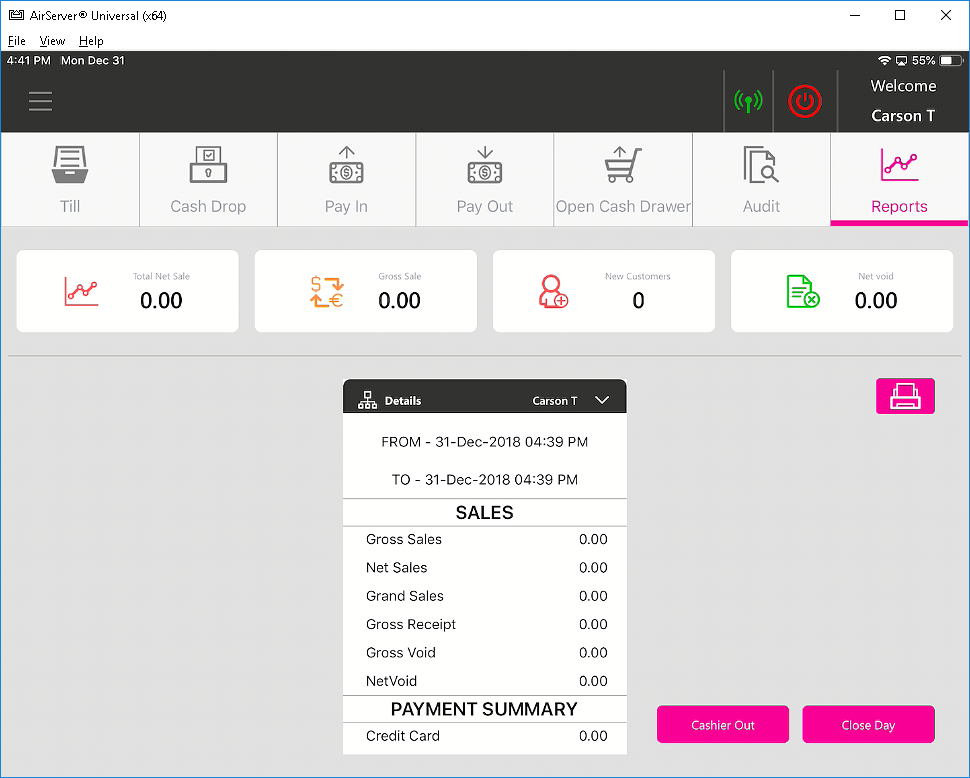Viewport: 970px width, 778px height.
Task: Switch to the Cash Drop tab
Action: [208, 180]
